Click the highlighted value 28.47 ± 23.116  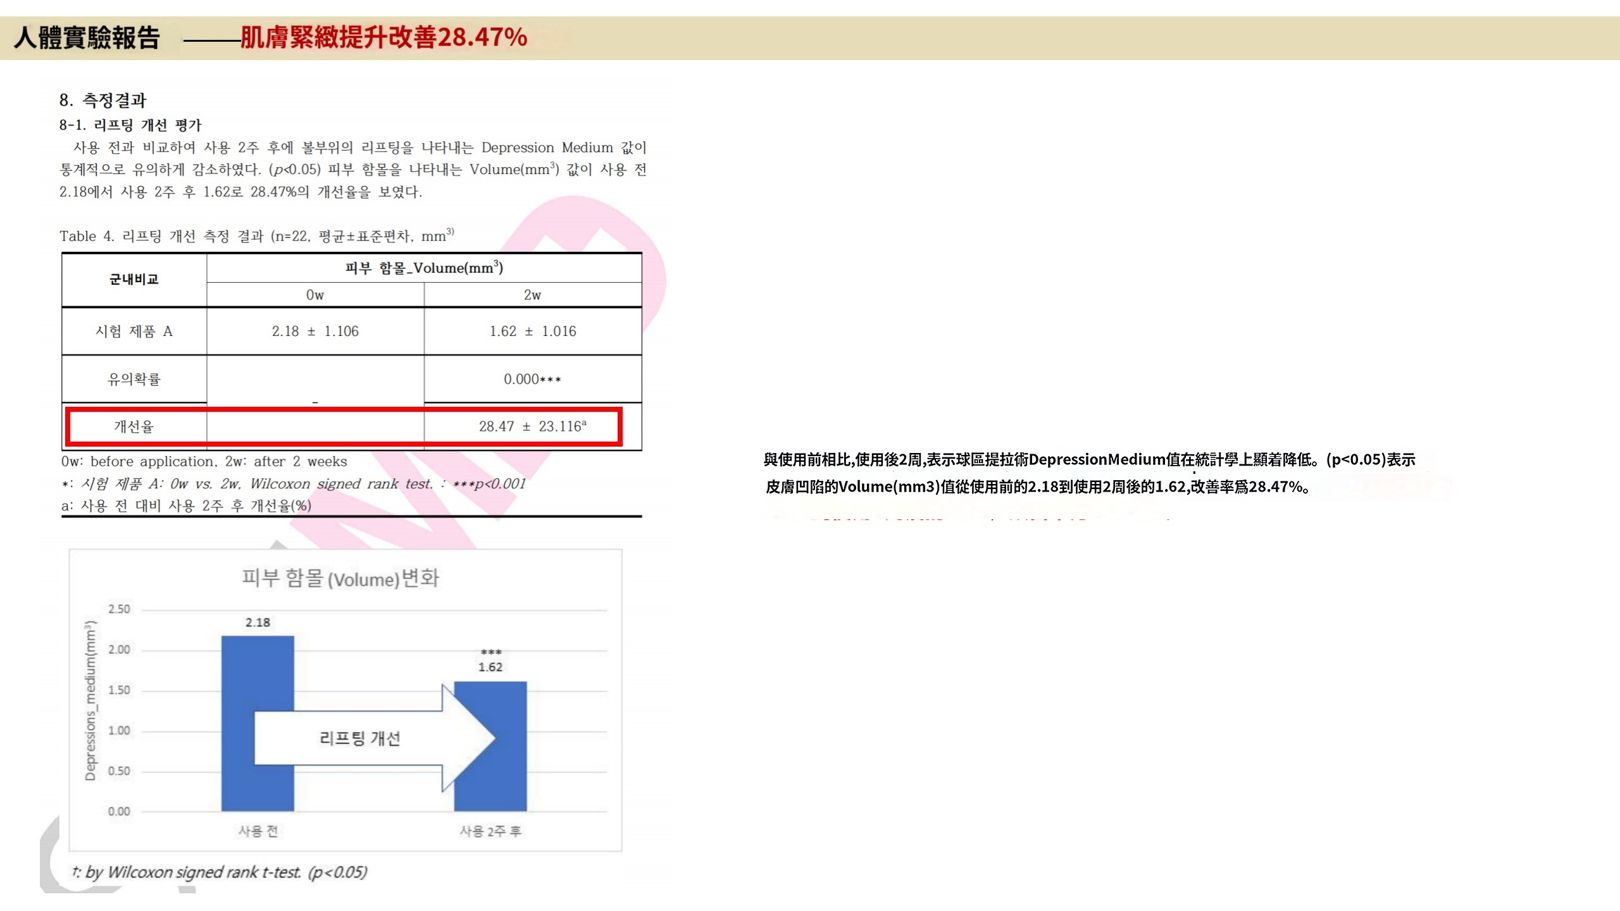click(x=532, y=427)
